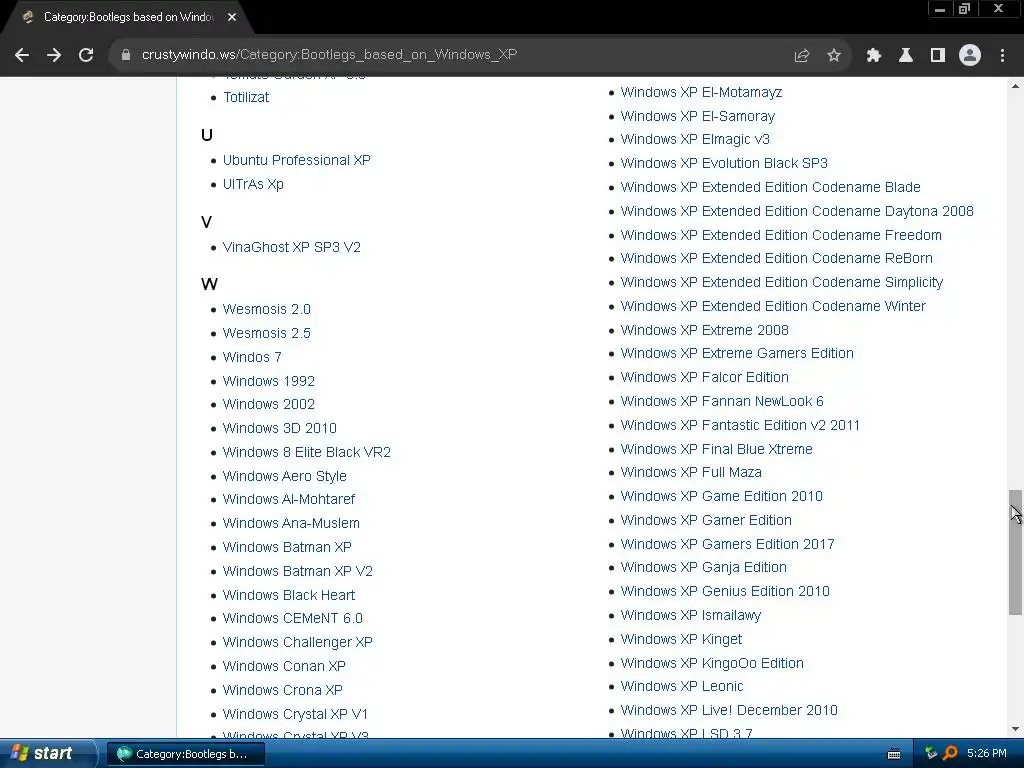The image size is (1024, 768).
Task: Open the Windows Challenger XP link
Action: point(297,642)
